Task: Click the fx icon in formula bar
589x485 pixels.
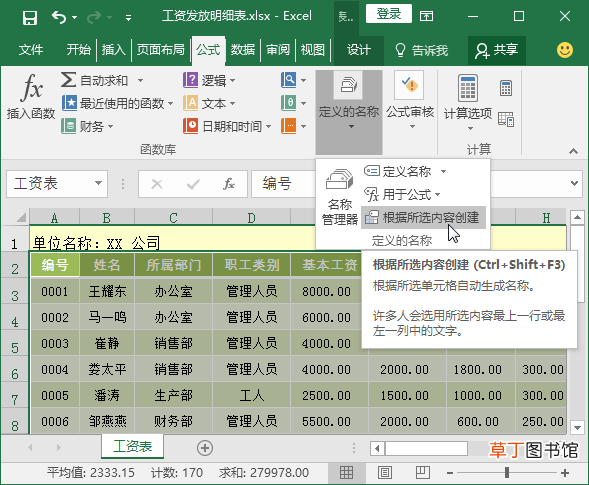Action: click(x=229, y=184)
